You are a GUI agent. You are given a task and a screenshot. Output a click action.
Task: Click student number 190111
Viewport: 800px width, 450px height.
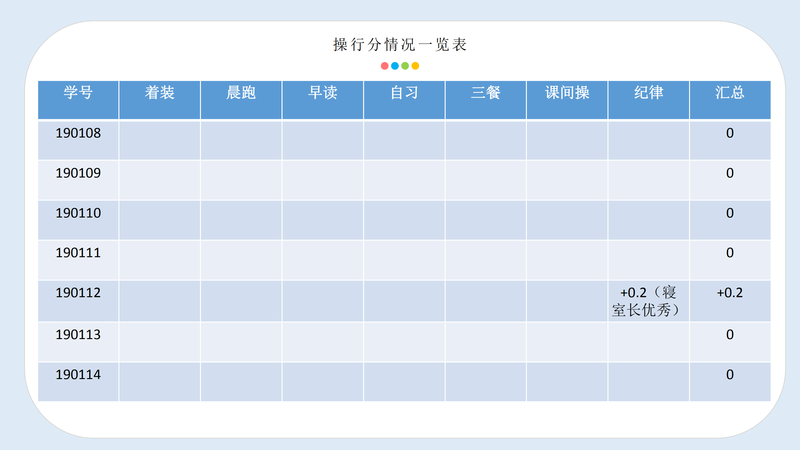pos(78,253)
